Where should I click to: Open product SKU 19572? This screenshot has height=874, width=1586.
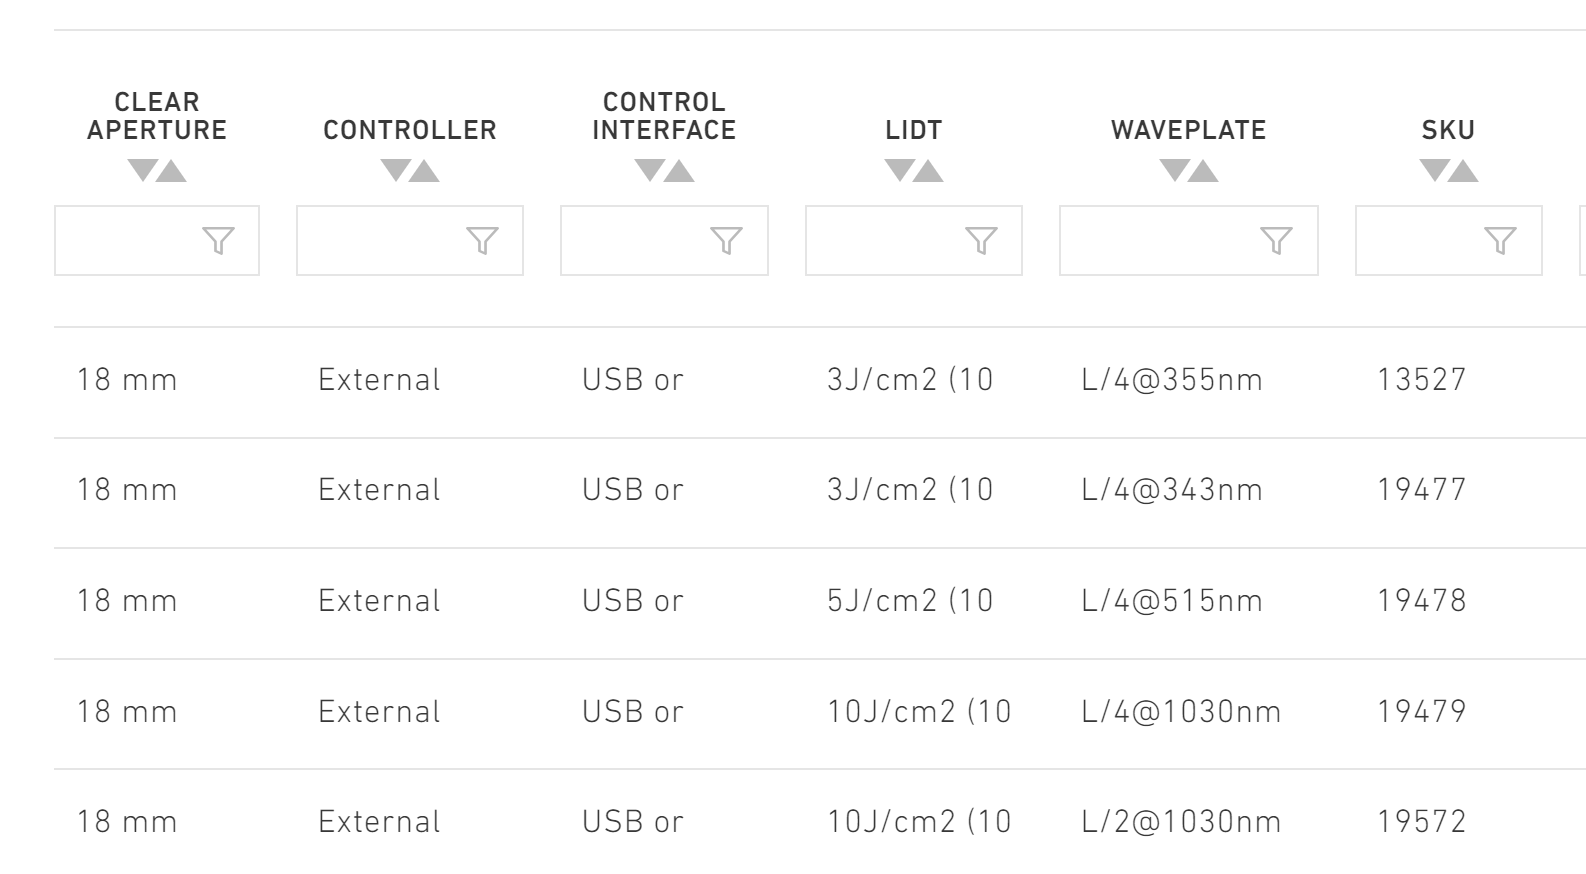click(1421, 822)
